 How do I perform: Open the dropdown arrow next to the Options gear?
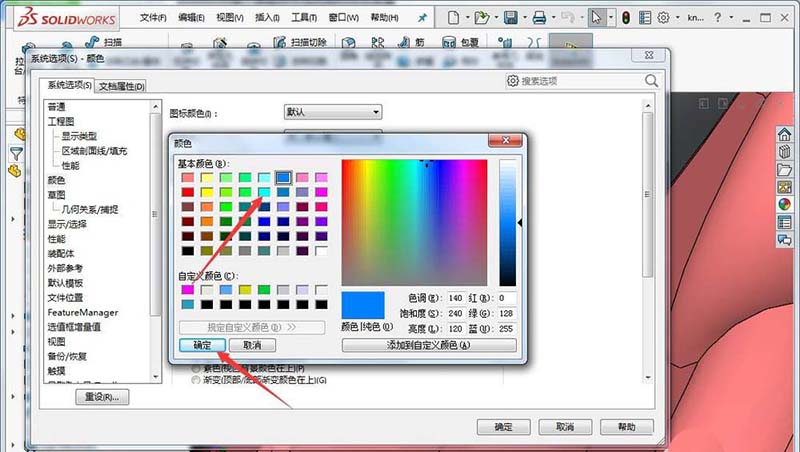678,18
